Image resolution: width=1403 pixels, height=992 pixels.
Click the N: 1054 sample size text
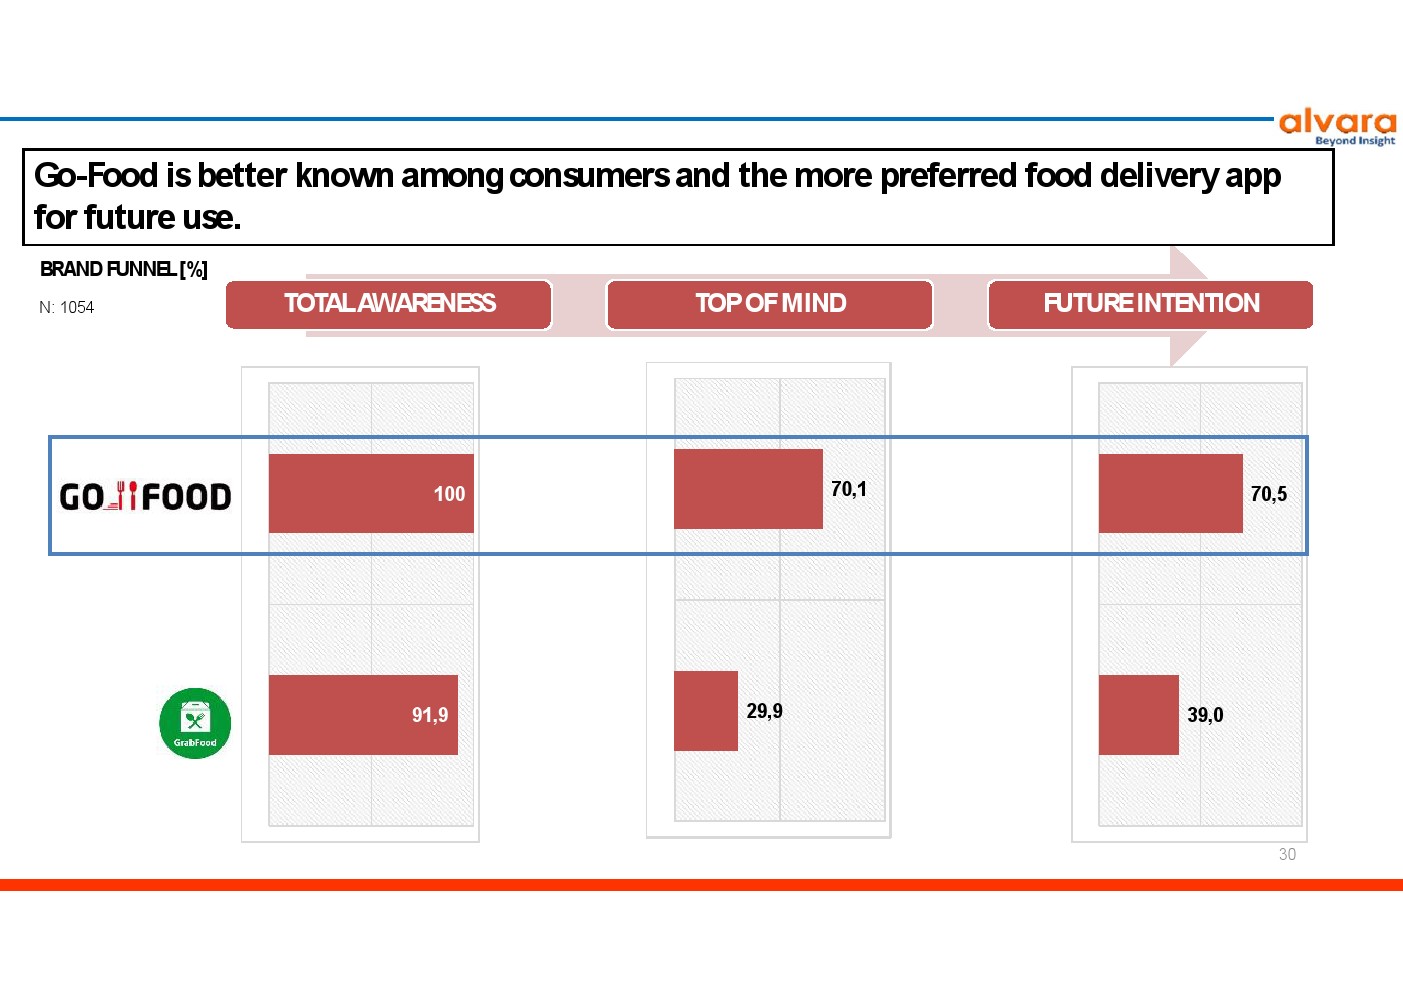[x=67, y=307]
